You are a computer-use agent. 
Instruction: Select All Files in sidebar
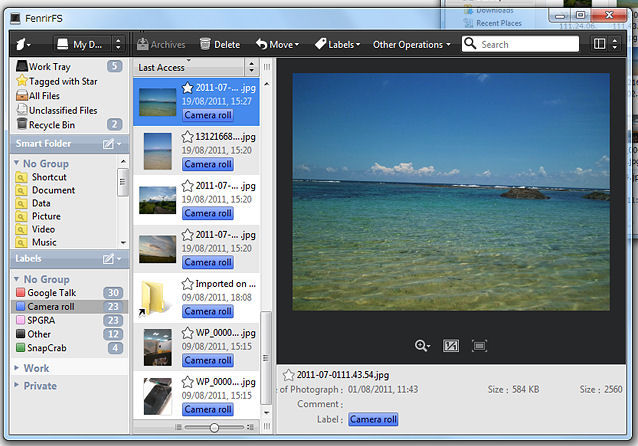pyautogui.click(x=38, y=96)
